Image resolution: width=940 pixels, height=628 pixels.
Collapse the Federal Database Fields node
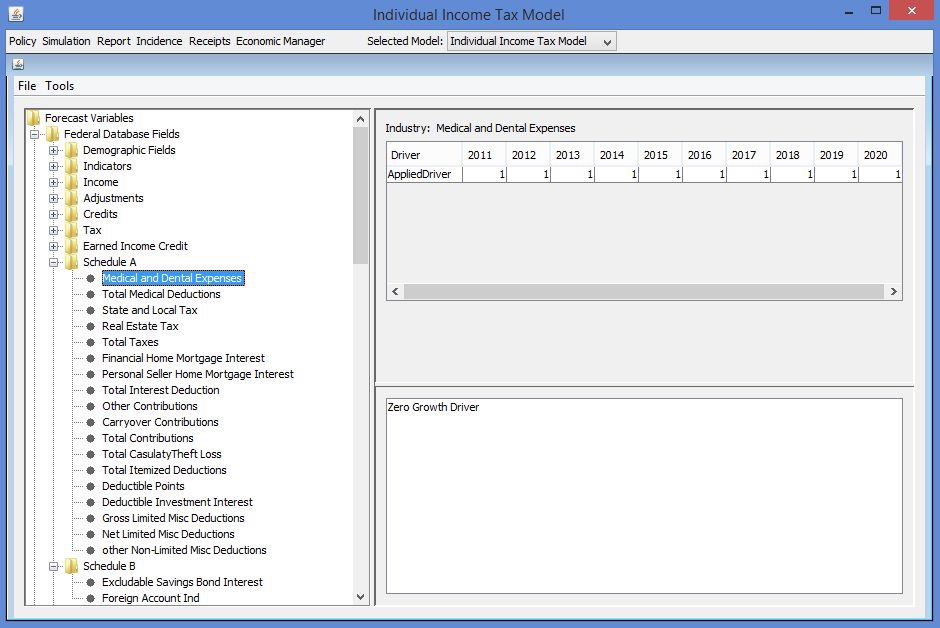coord(34,134)
